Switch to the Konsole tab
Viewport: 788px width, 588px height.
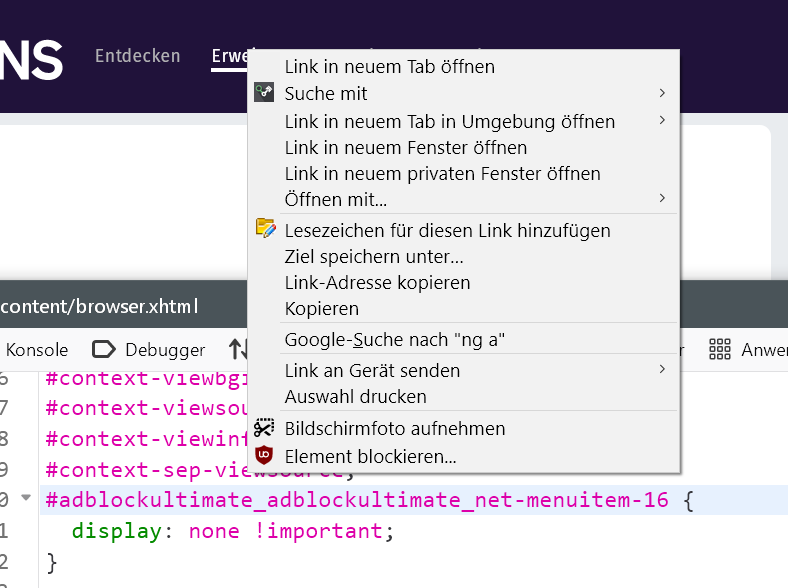[x=37, y=349]
